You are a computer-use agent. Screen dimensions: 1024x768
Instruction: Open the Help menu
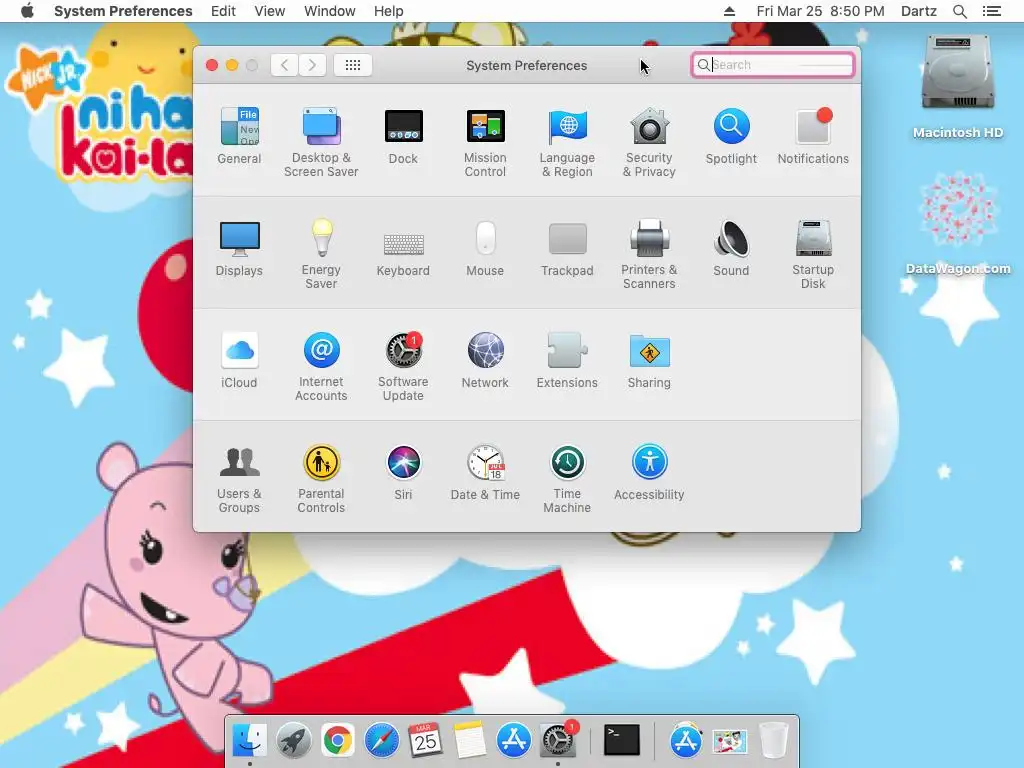coord(389,11)
